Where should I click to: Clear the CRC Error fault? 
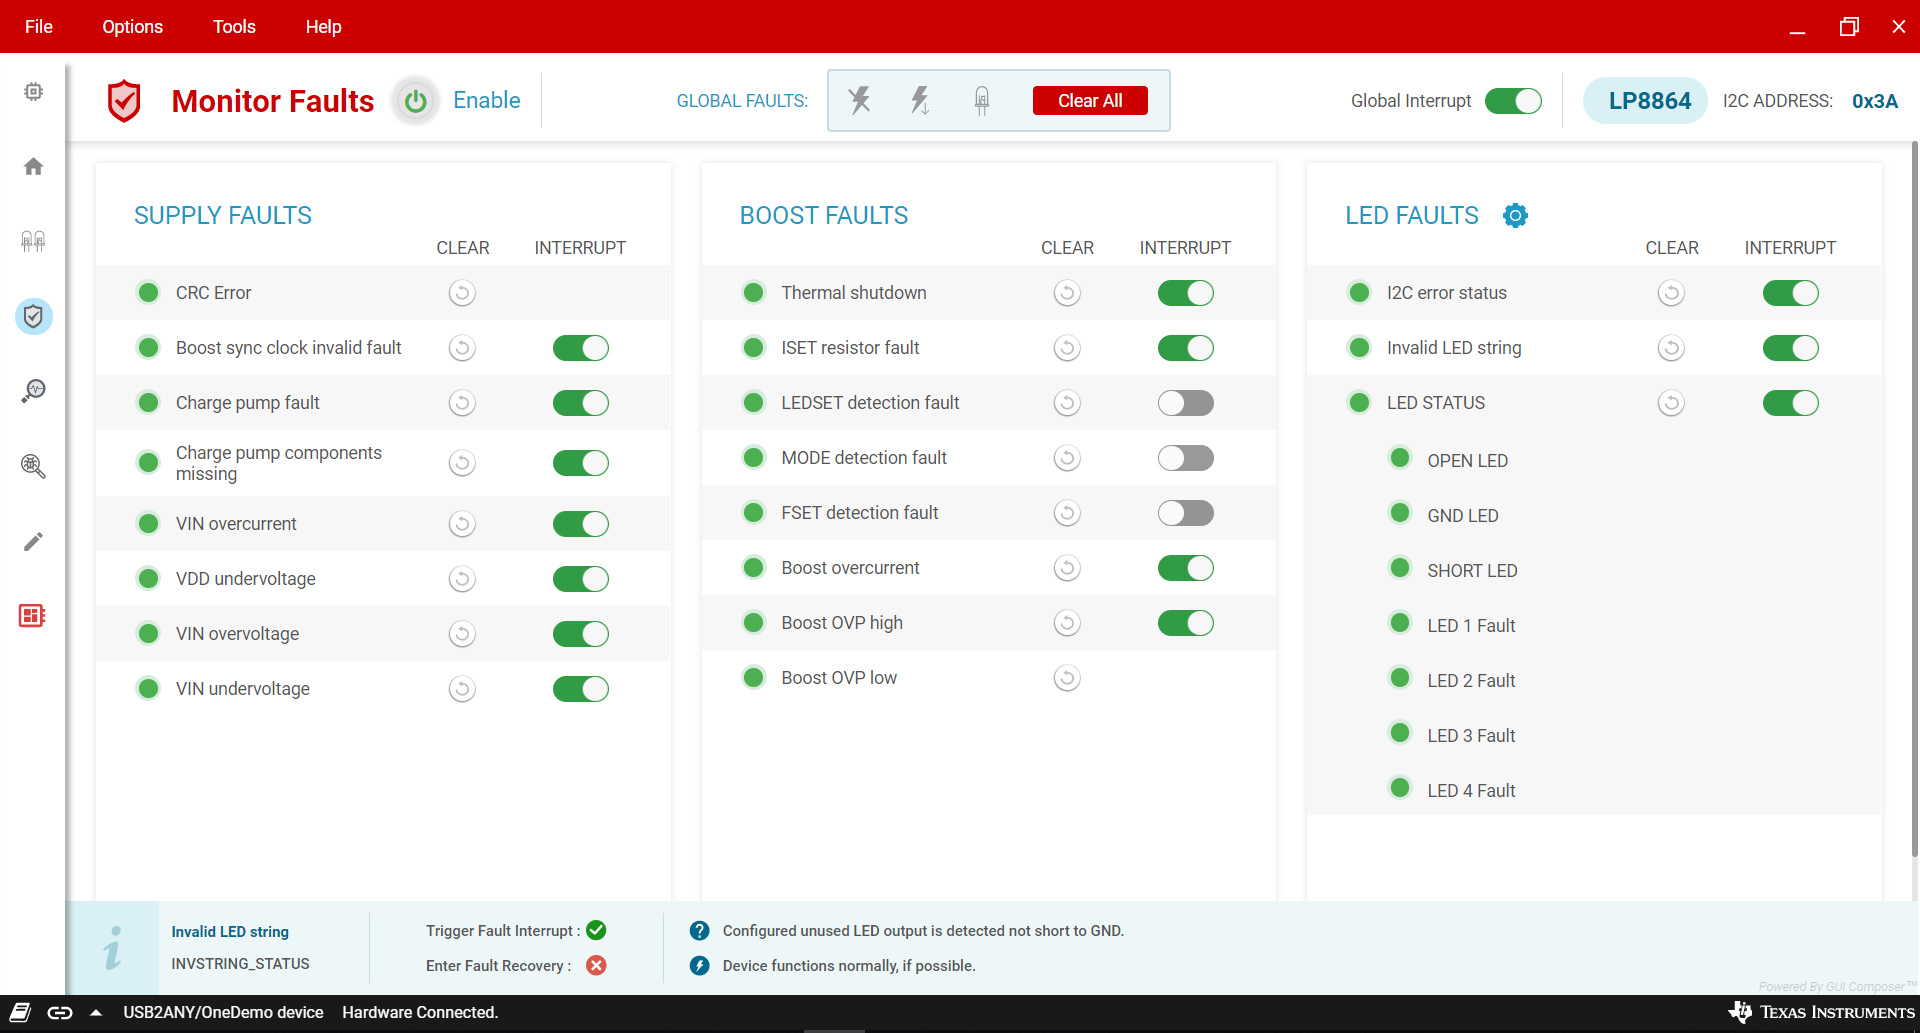click(461, 293)
